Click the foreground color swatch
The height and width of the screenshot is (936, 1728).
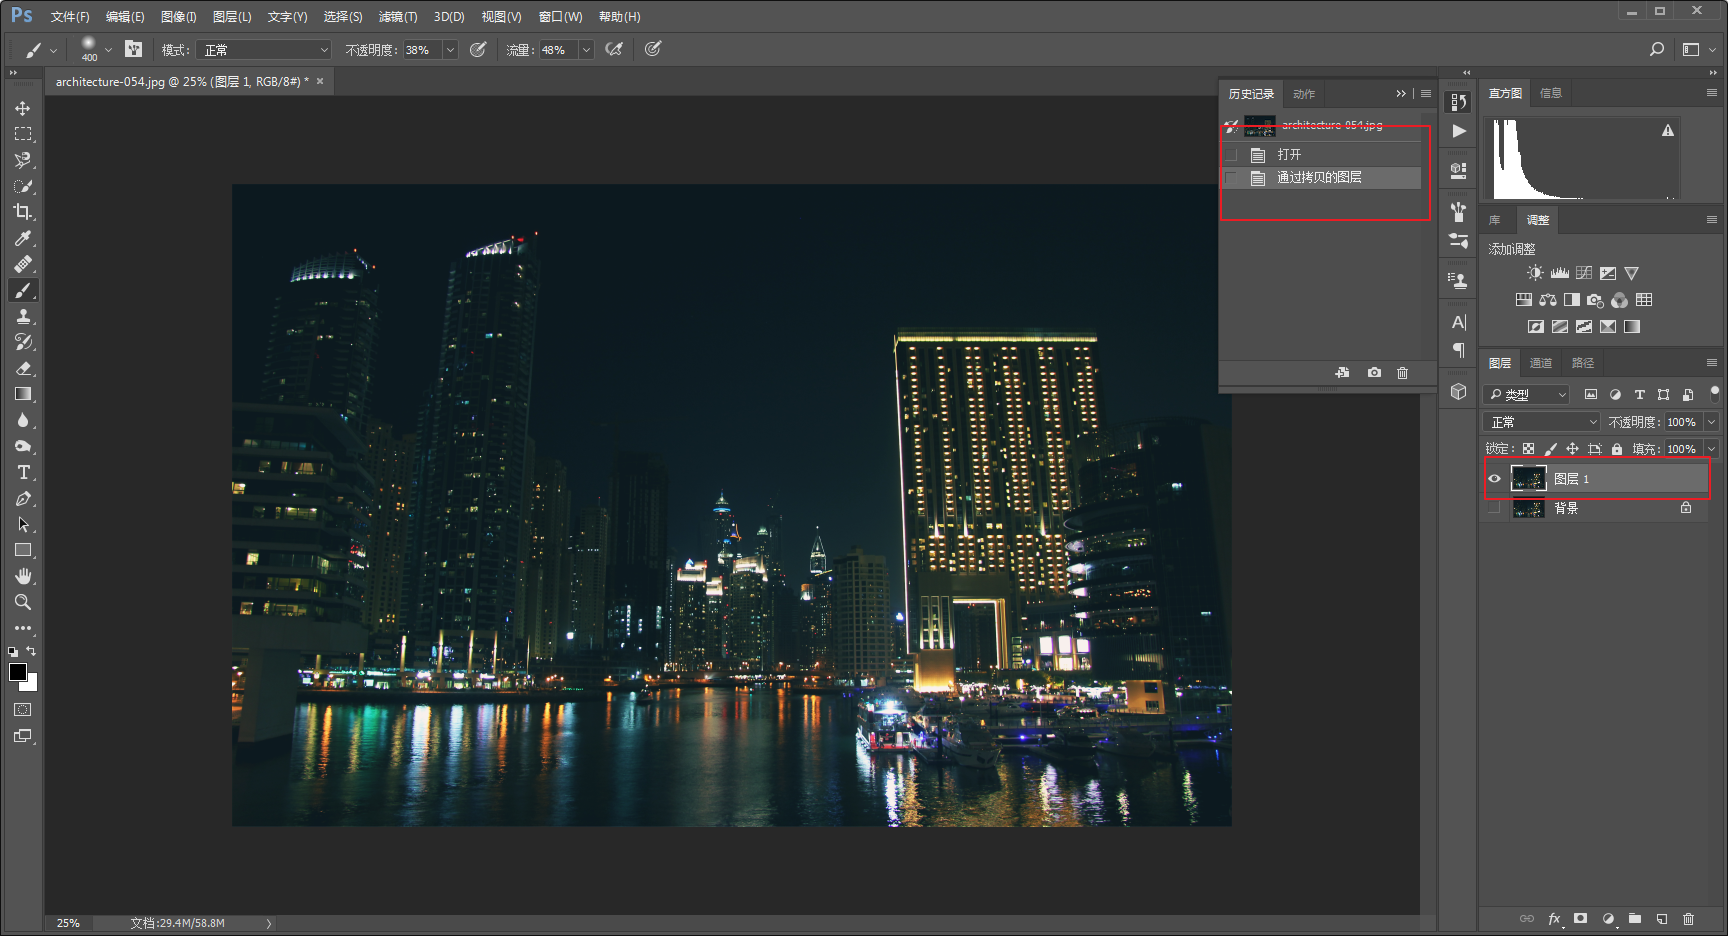pos(17,671)
